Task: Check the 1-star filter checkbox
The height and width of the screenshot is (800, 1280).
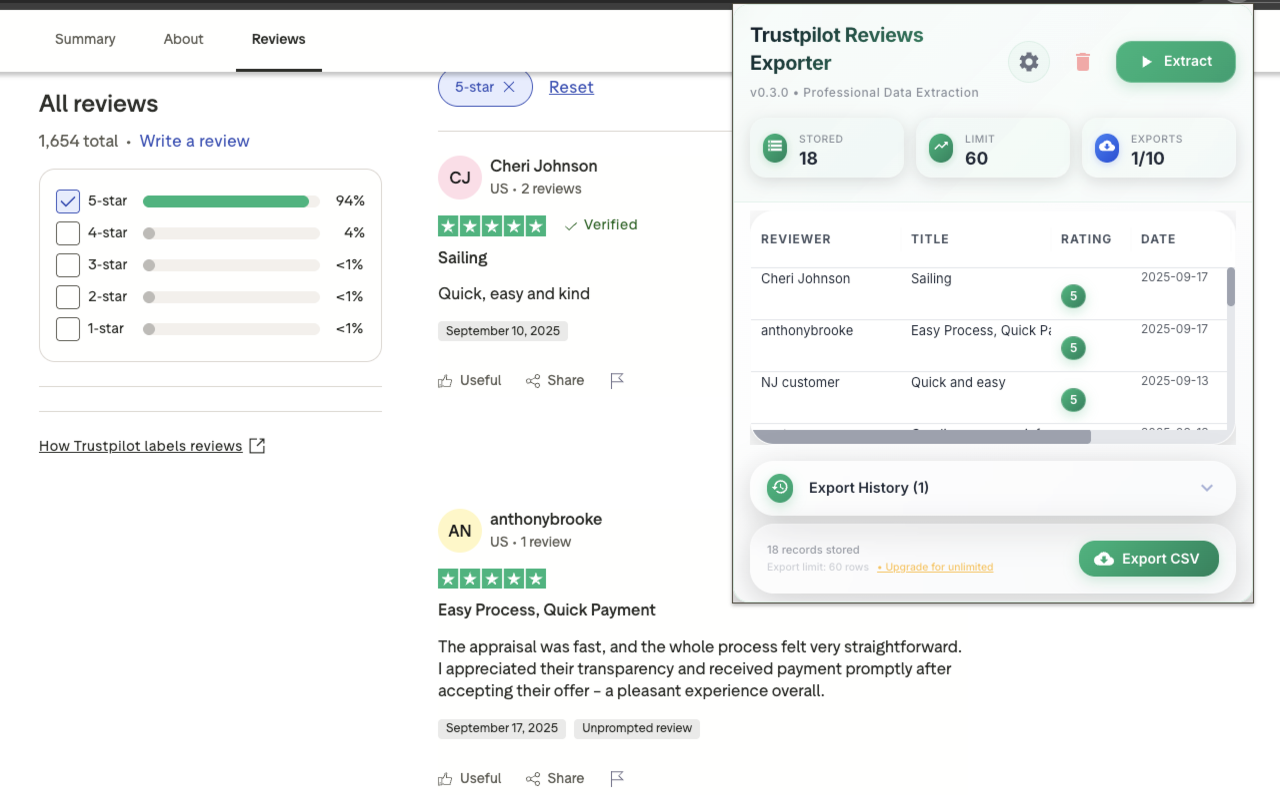Action: [68, 329]
